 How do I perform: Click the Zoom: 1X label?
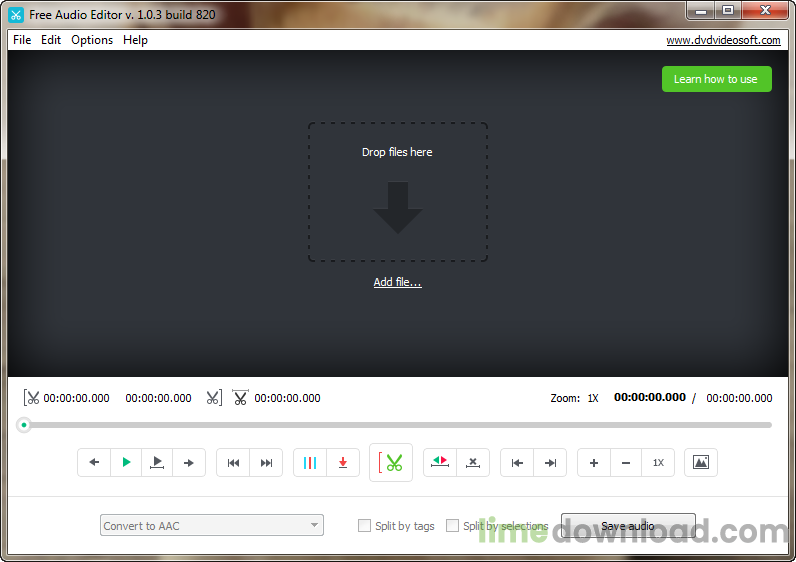pyautogui.click(x=575, y=398)
